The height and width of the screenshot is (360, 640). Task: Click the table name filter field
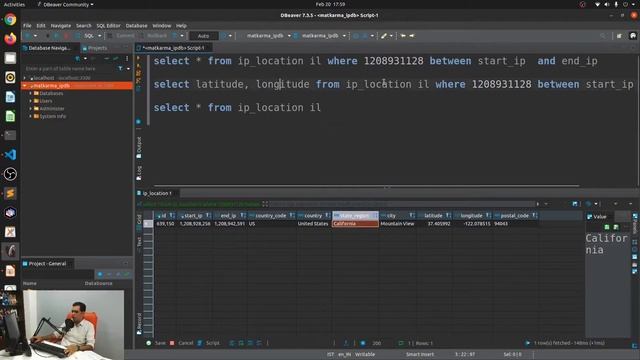[x=70, y=69]
